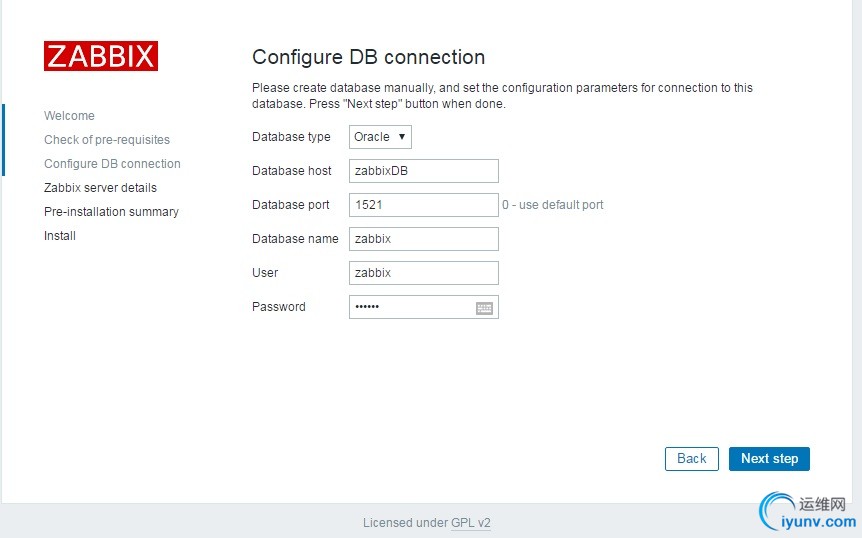Click the Configure DB connection heading
The image size is (862, 538).
[x=368, y=57]
